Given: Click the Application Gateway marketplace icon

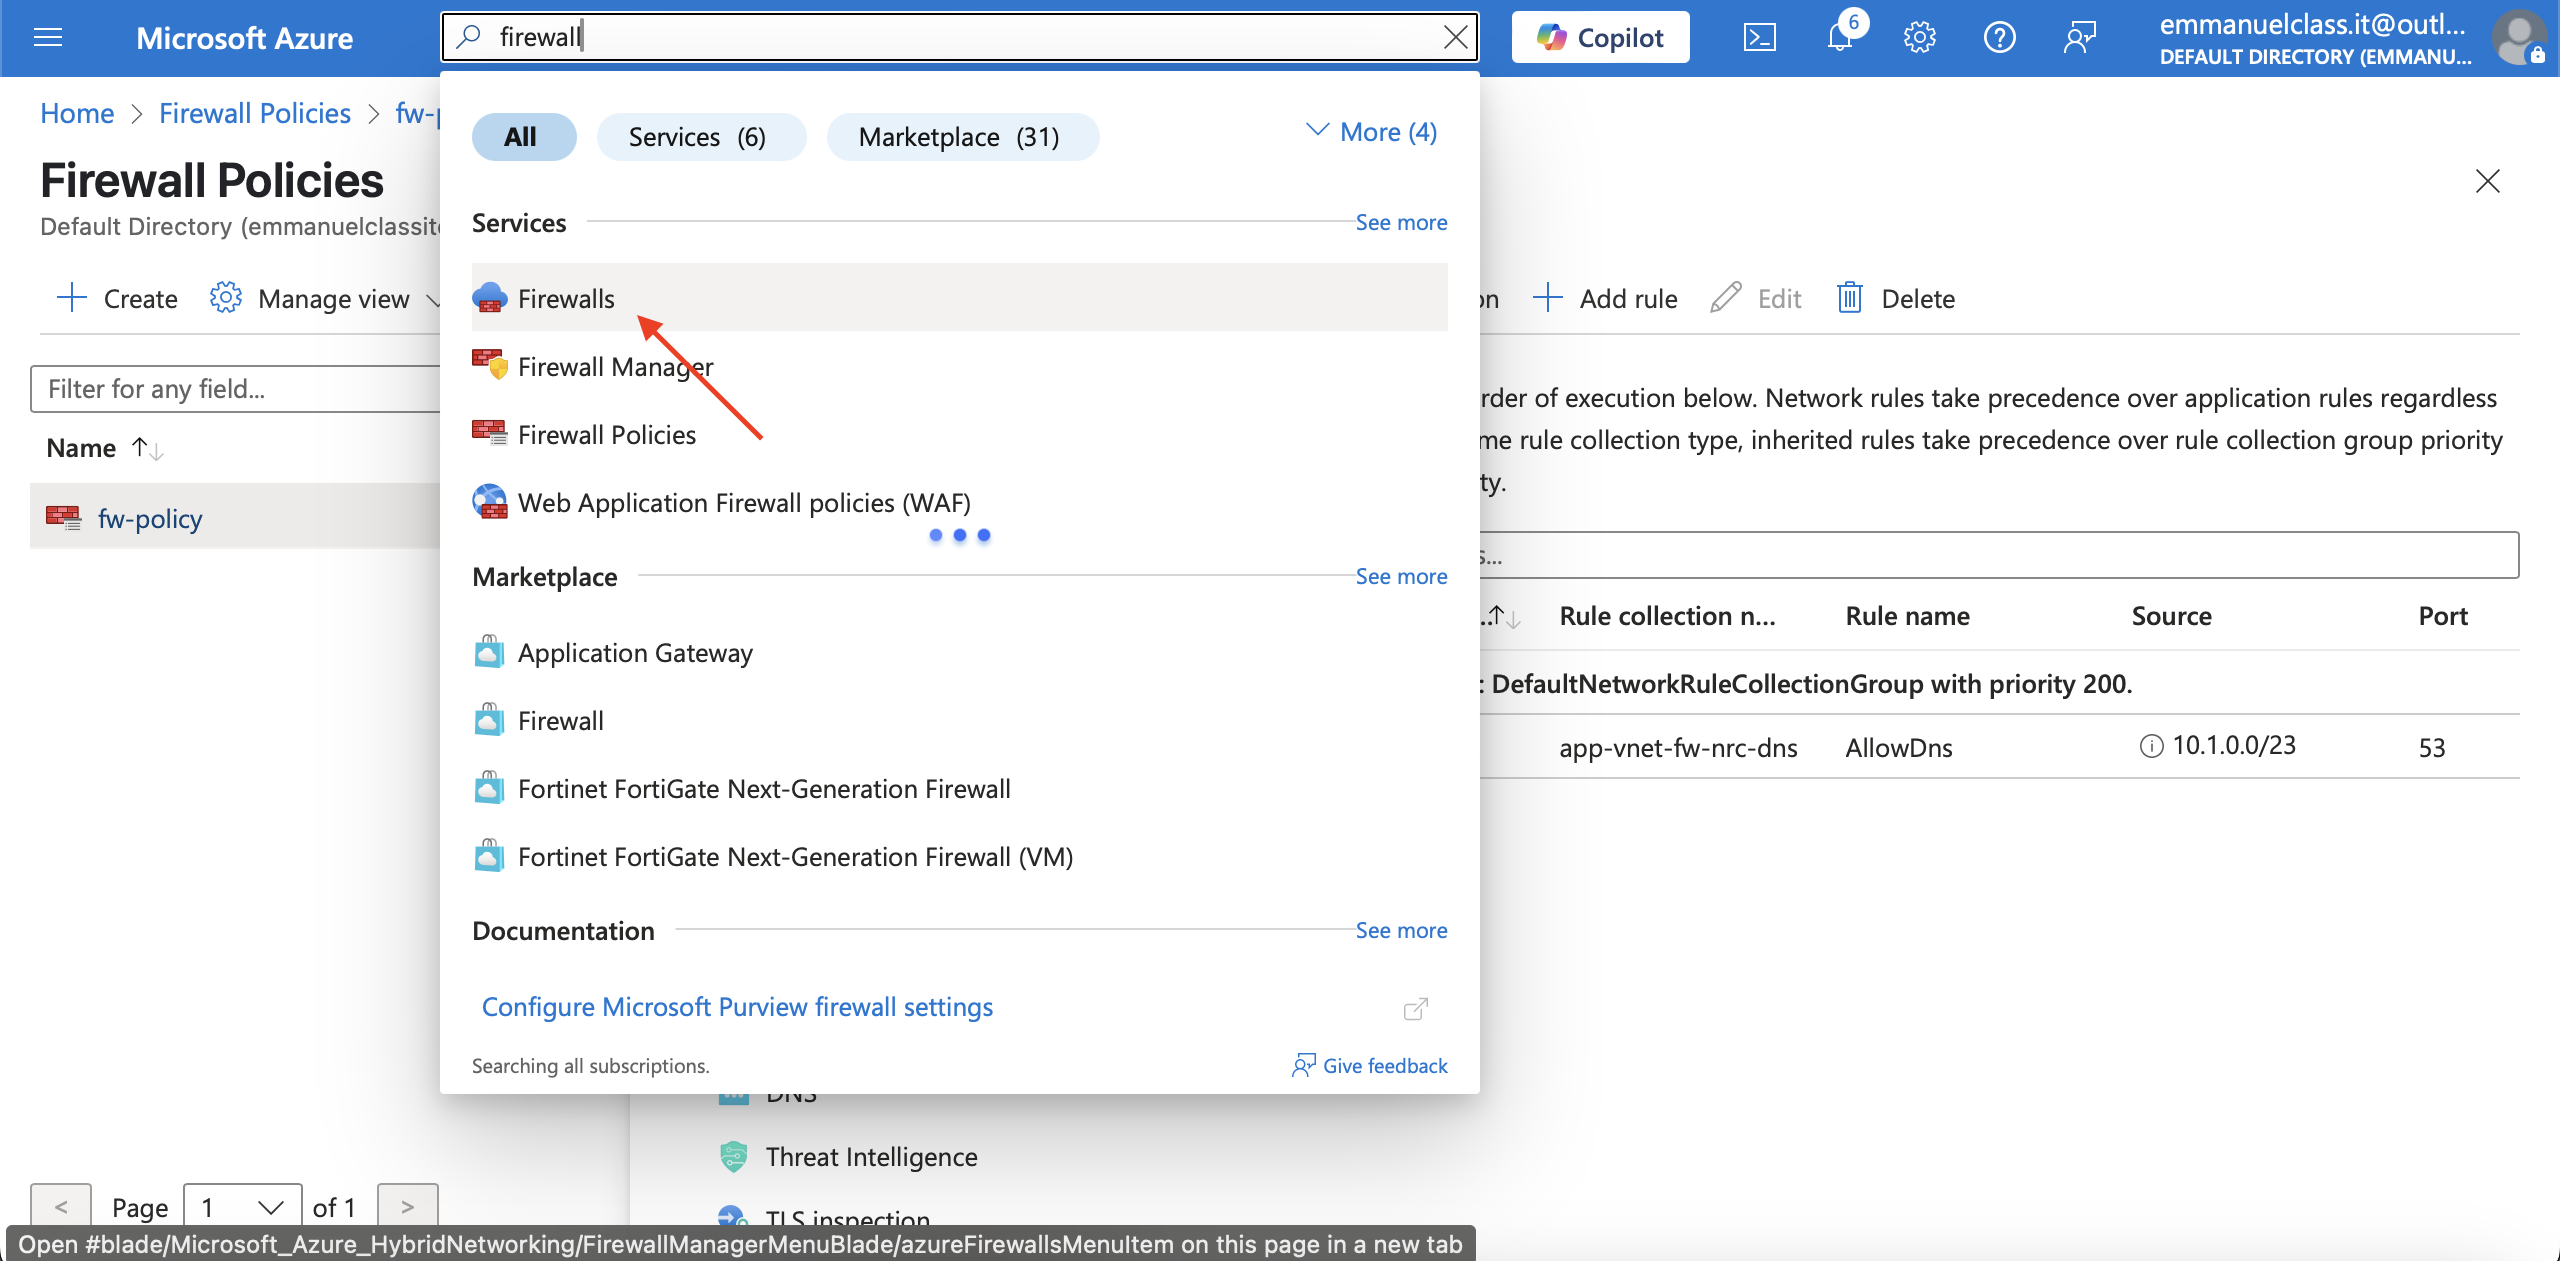Looking at the screenshot, I should point(489,652).
